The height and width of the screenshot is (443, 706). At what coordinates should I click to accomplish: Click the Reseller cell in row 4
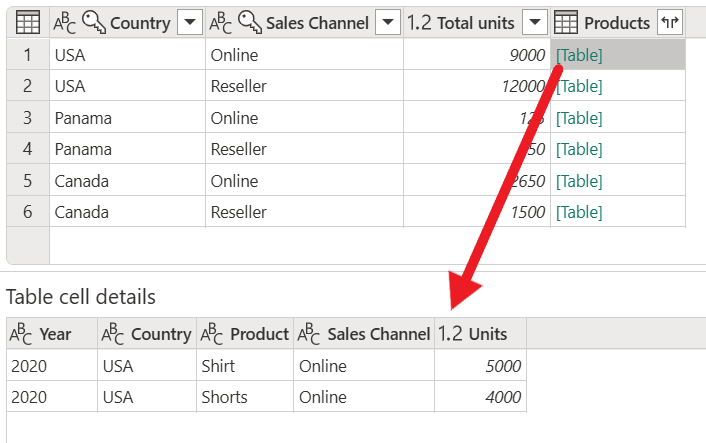(x=304, y=149)
